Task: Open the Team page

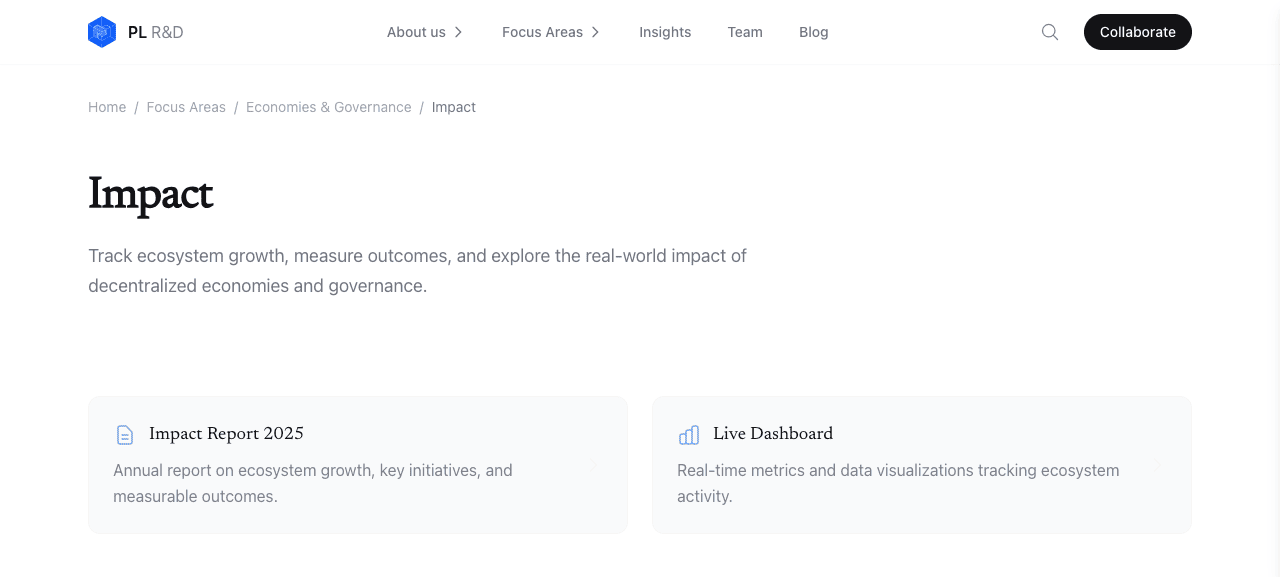Action: tap(745, 32)
